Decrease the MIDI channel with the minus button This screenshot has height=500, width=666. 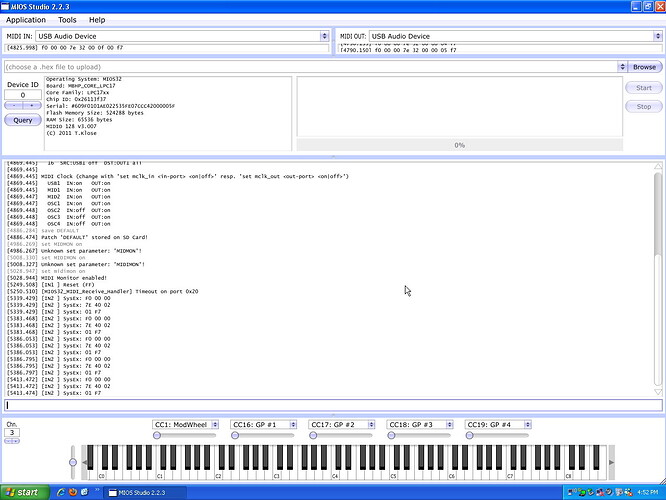tap(8, 441)
